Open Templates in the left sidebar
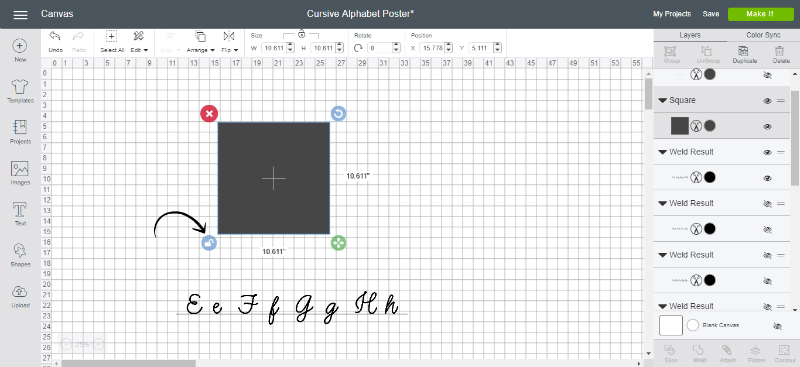 [20, 91]
